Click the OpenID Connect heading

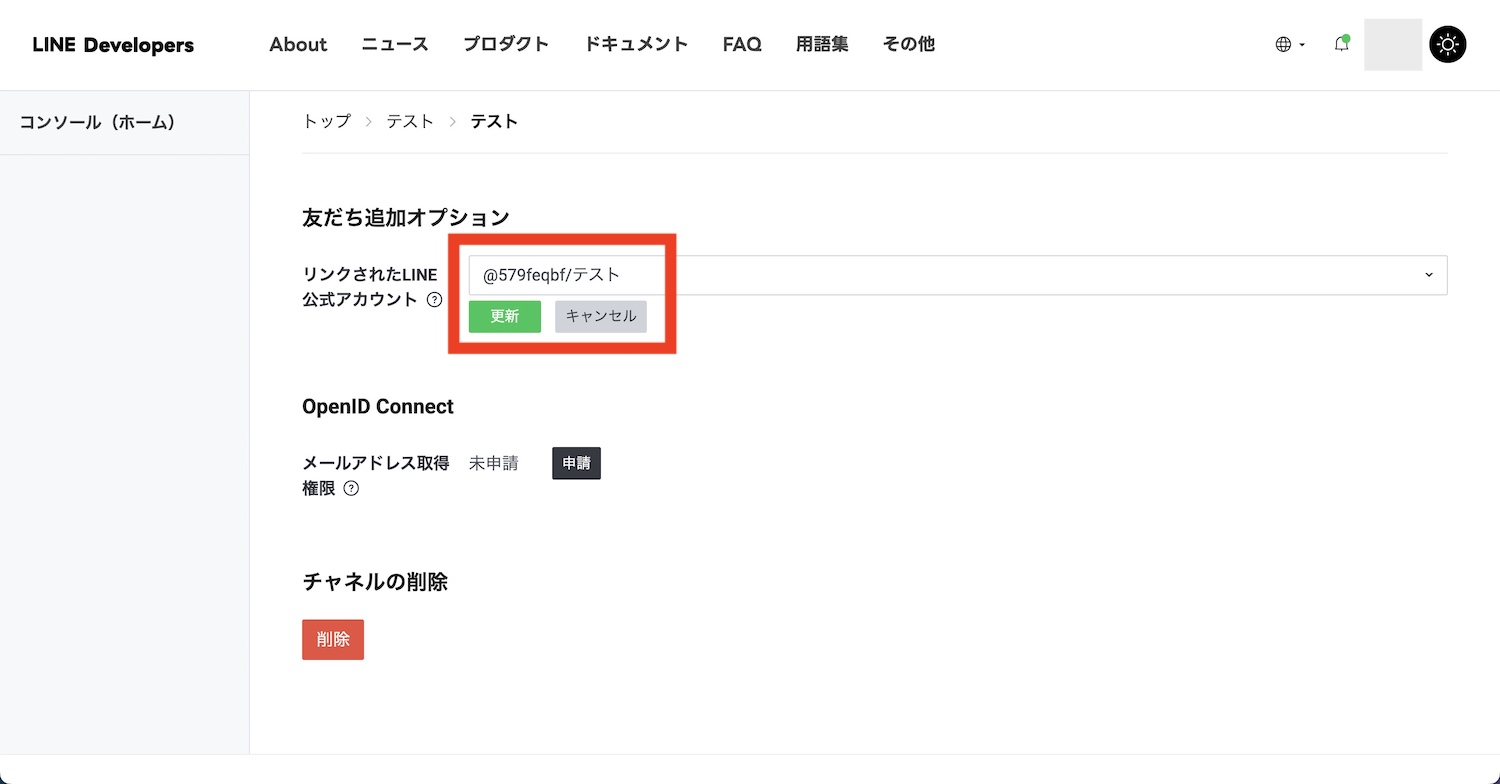378,407
